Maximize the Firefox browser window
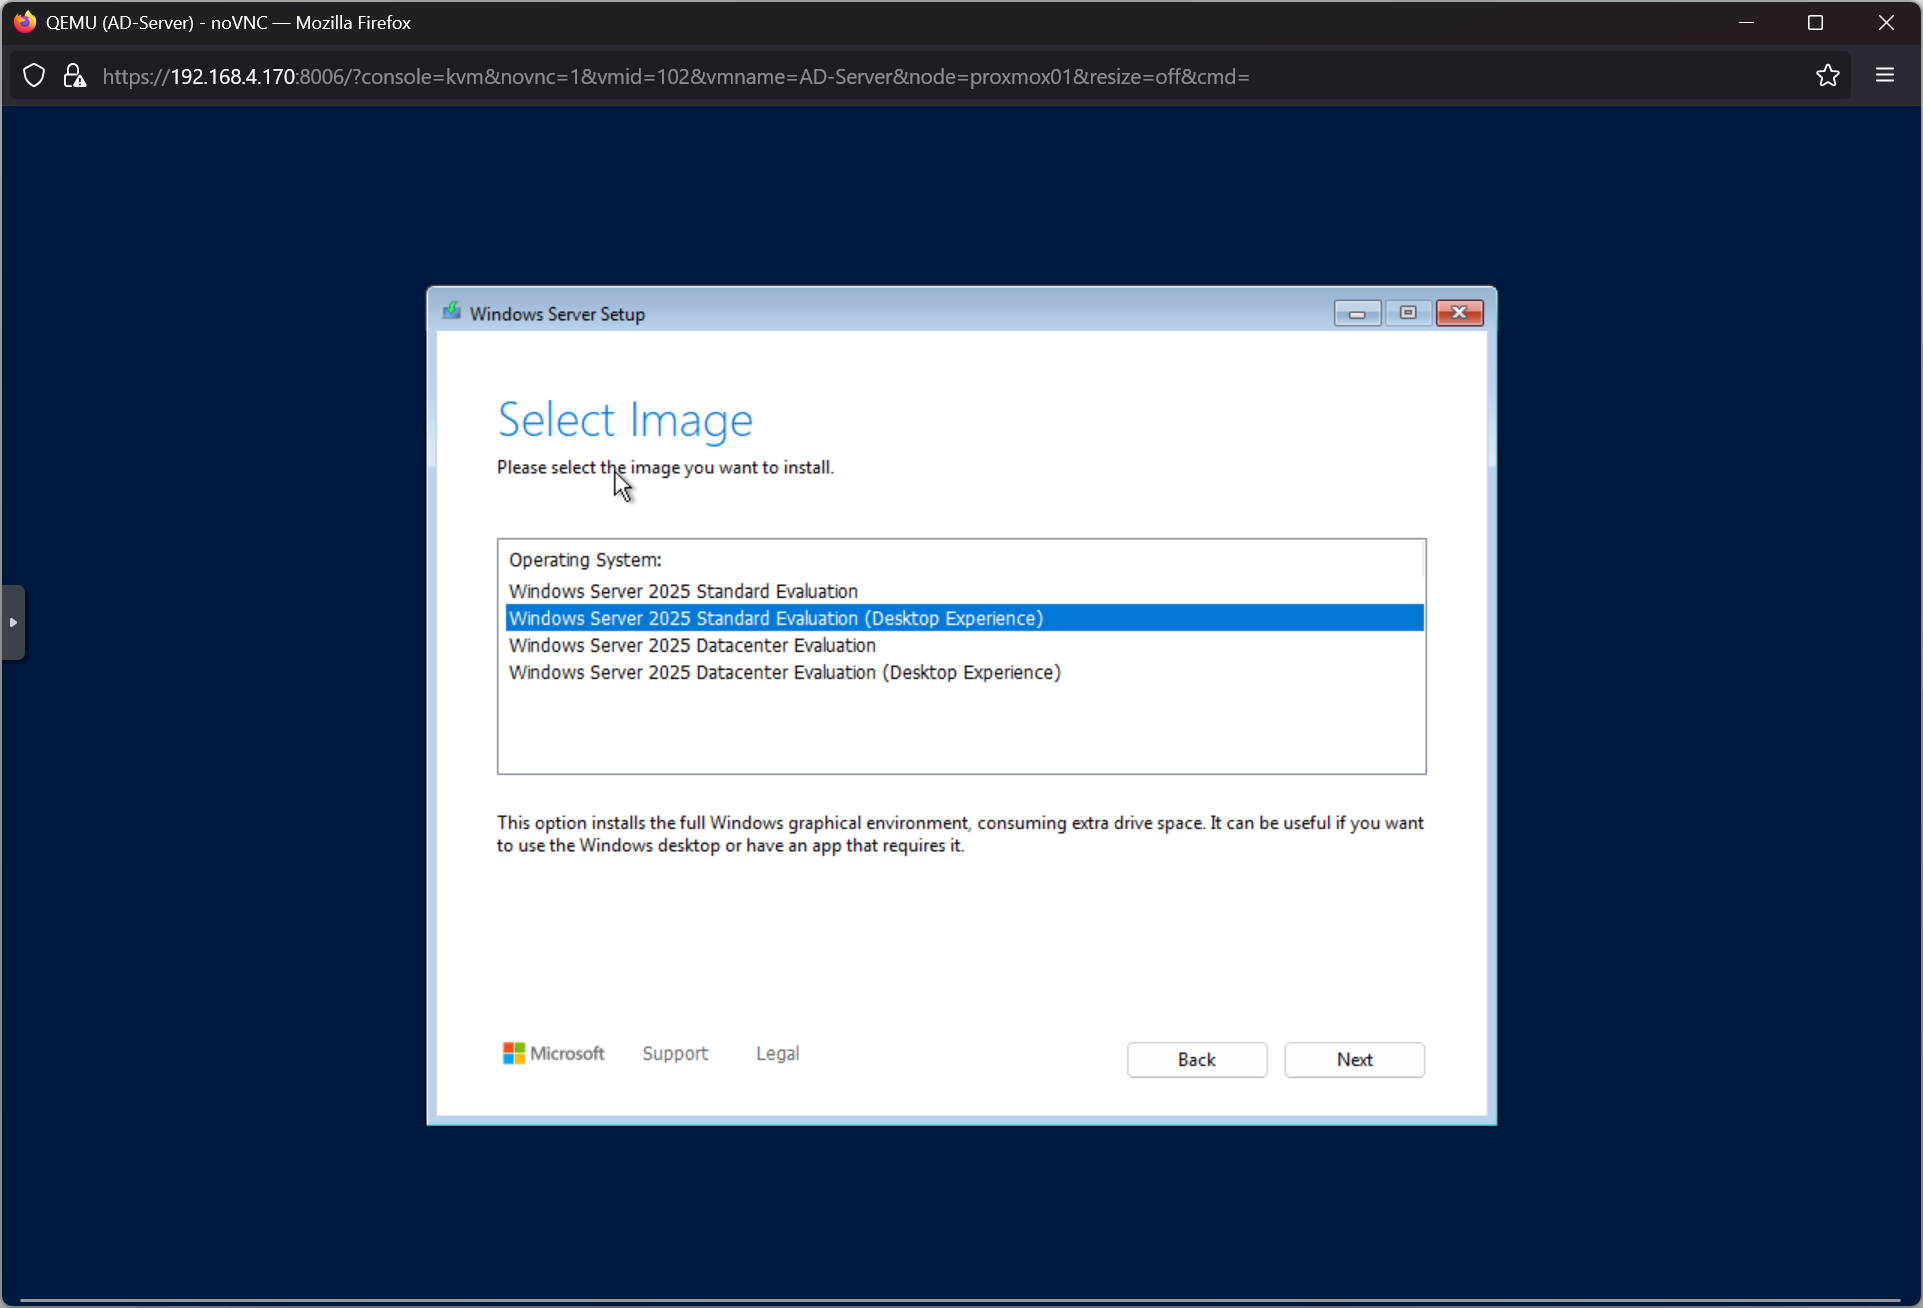 (1815, 22)
